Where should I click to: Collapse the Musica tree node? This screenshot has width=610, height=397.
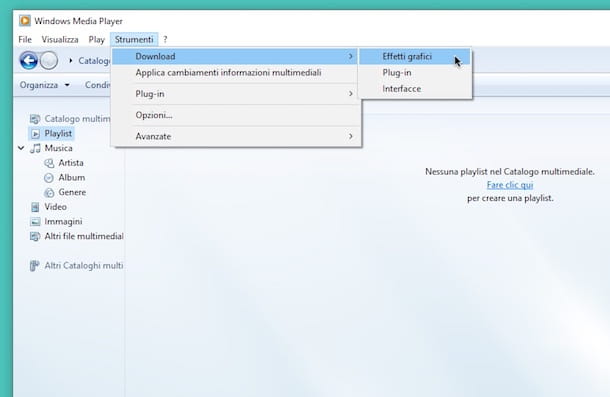point(21,148)
